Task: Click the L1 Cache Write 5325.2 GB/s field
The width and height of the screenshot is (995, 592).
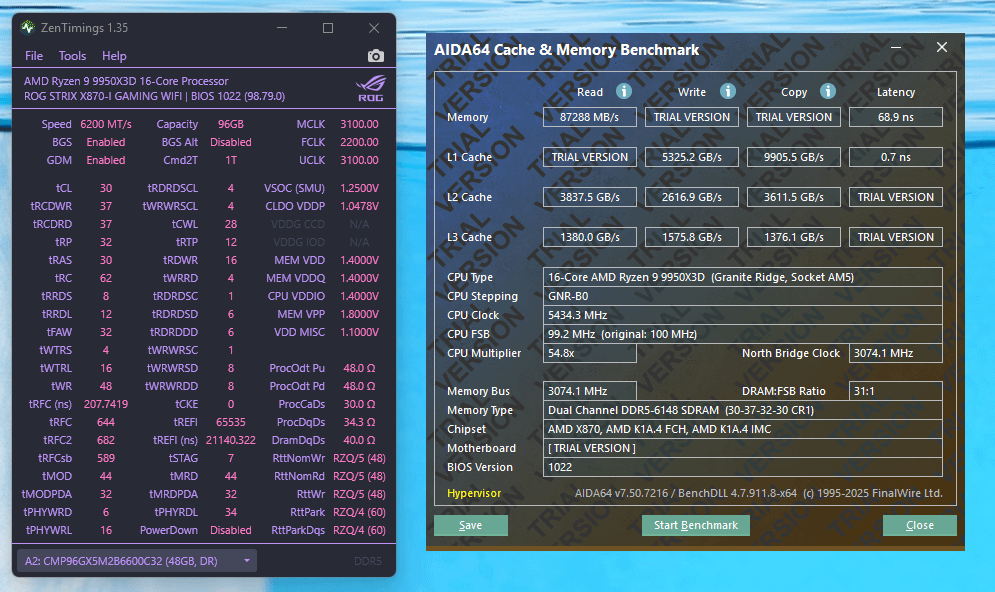Action: [692, 157]
